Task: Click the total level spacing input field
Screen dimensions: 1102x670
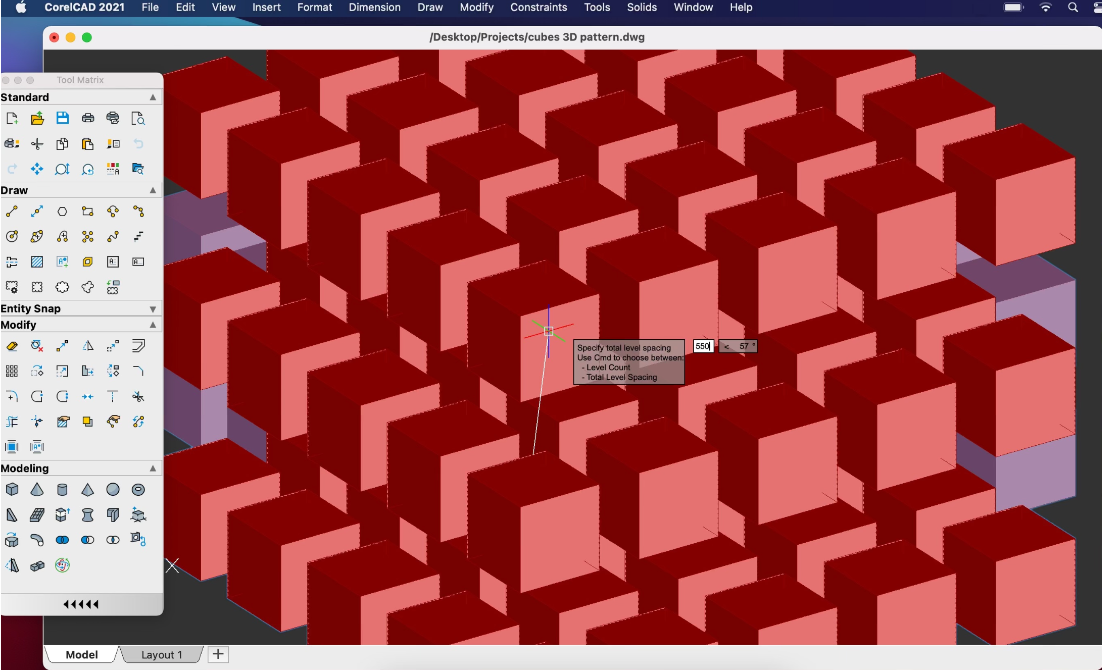Action: click(x=703, y=346)
